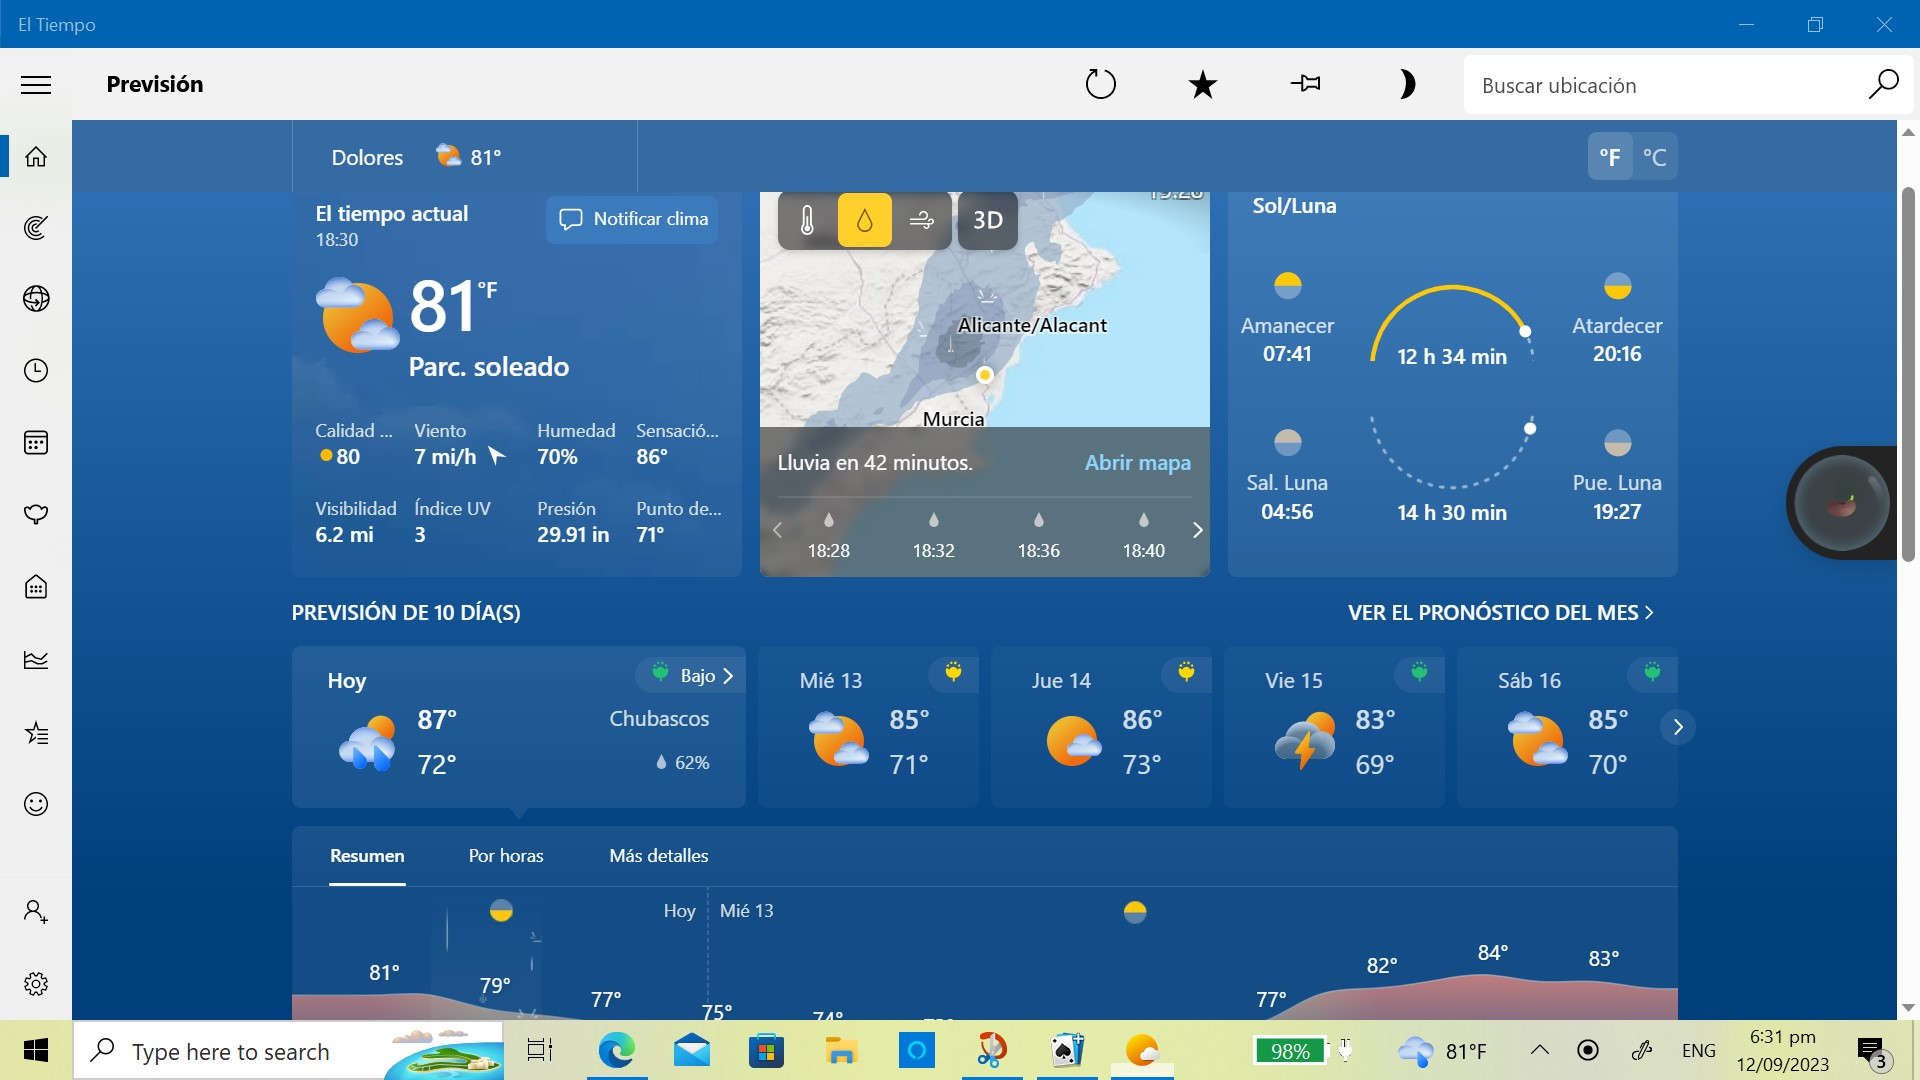The image size is (1920, 1080).
Task: Click the floating round widget
Action: pyautogui.click(x=1842, y=503)
